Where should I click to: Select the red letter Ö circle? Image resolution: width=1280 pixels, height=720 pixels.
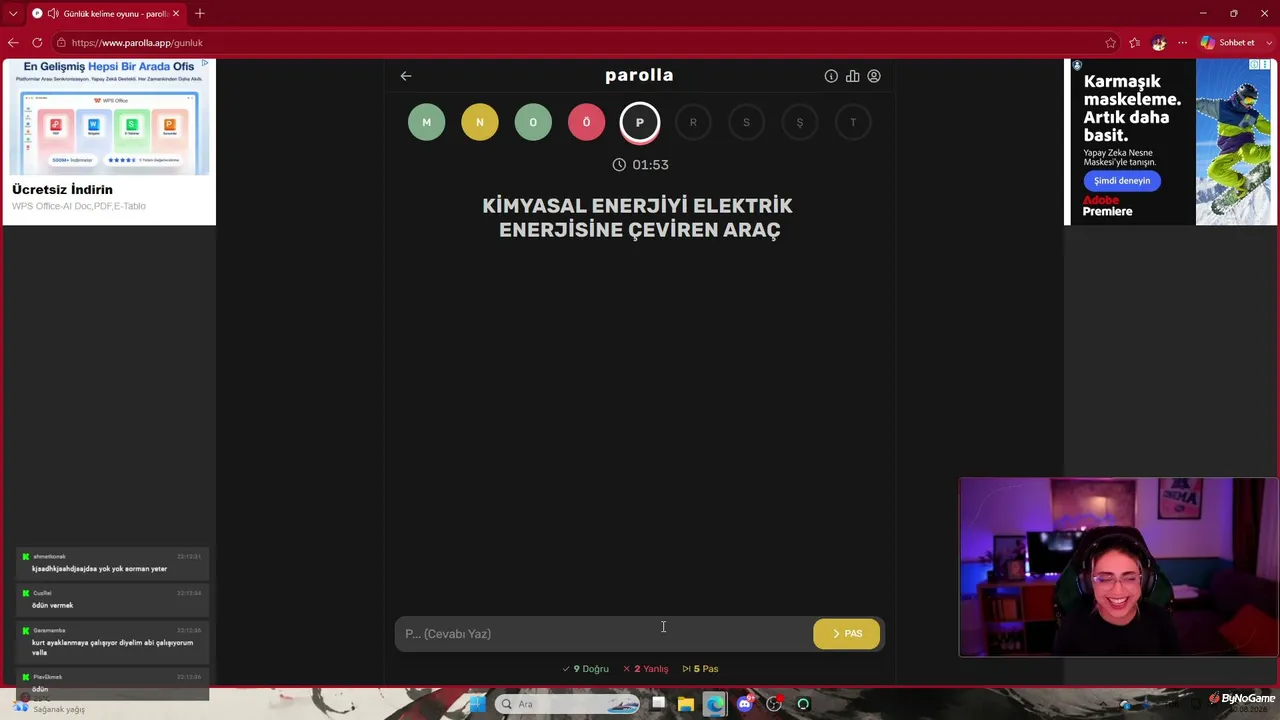click(x=586, y=122)
